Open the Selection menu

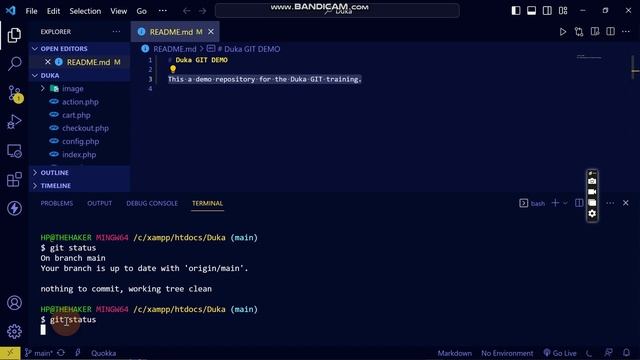85,11
